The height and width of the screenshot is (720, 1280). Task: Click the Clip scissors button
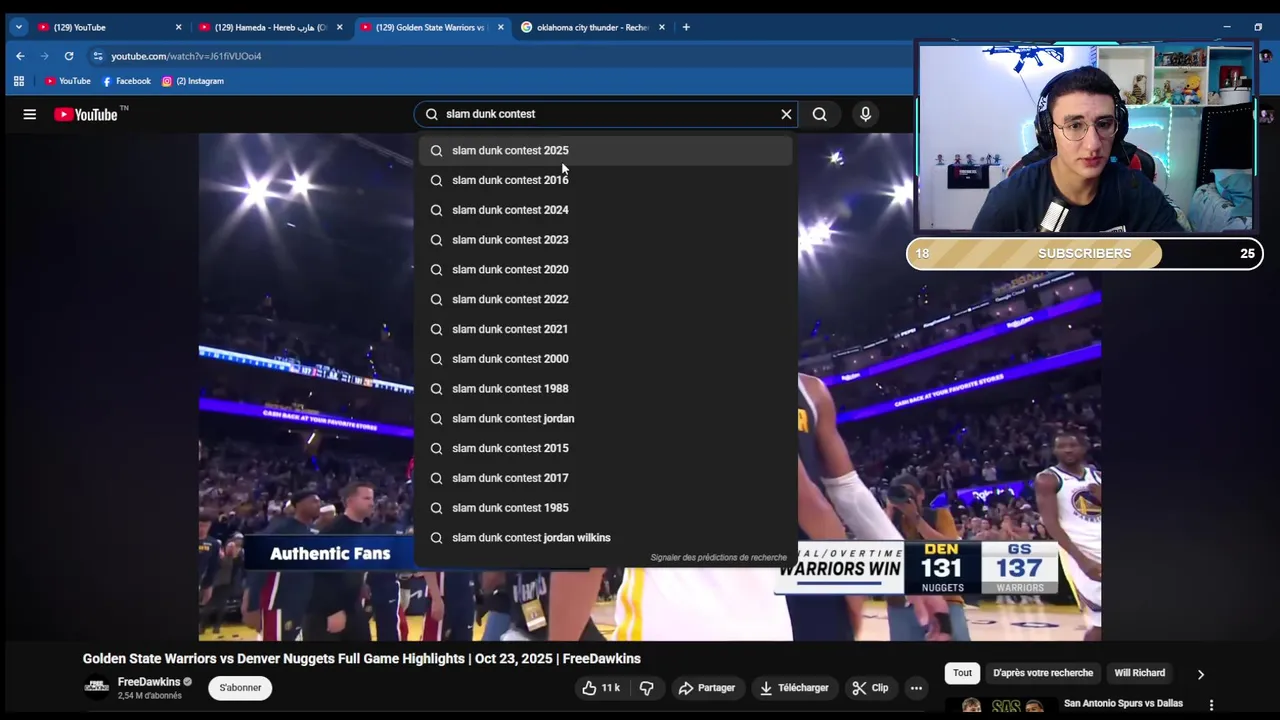[x=870, y=688]
